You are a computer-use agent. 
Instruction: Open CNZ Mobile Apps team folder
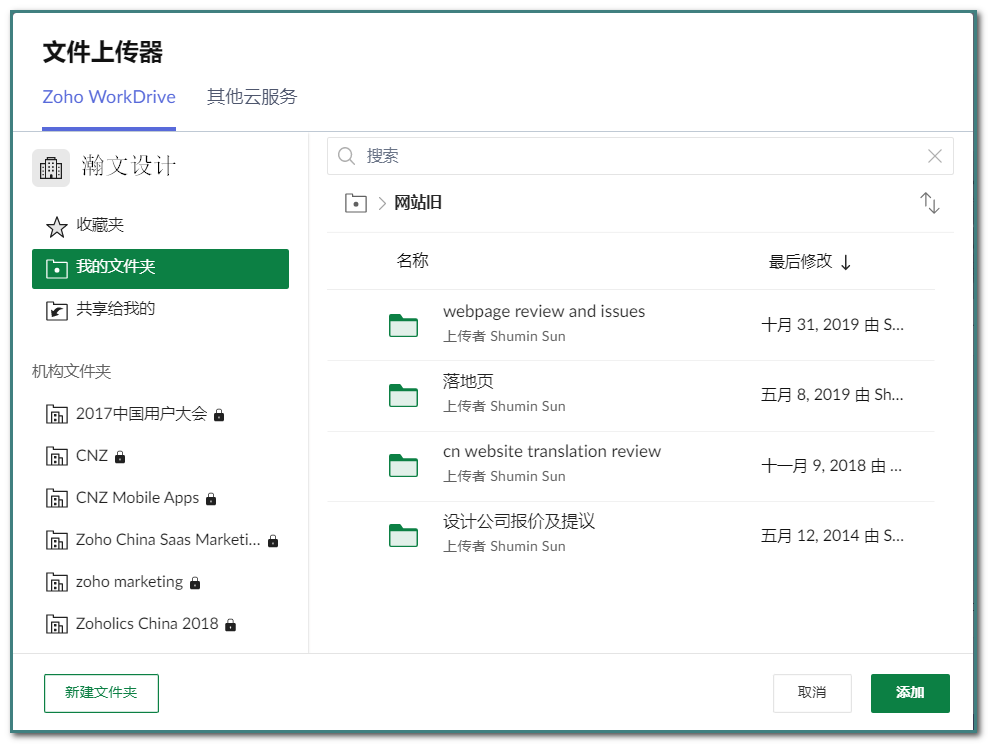point(137,498)
